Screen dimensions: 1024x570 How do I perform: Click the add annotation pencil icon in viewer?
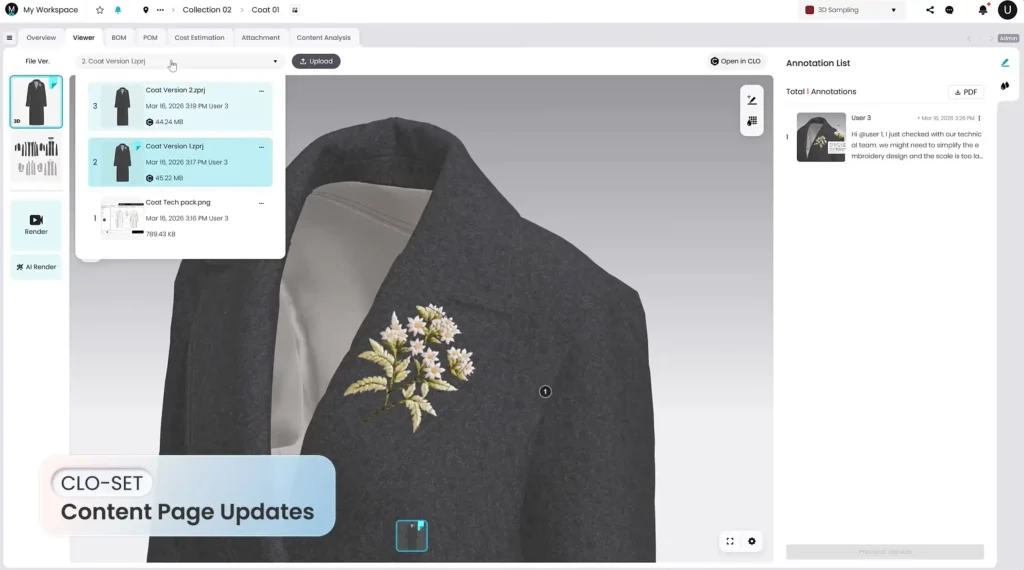(752, 100)
